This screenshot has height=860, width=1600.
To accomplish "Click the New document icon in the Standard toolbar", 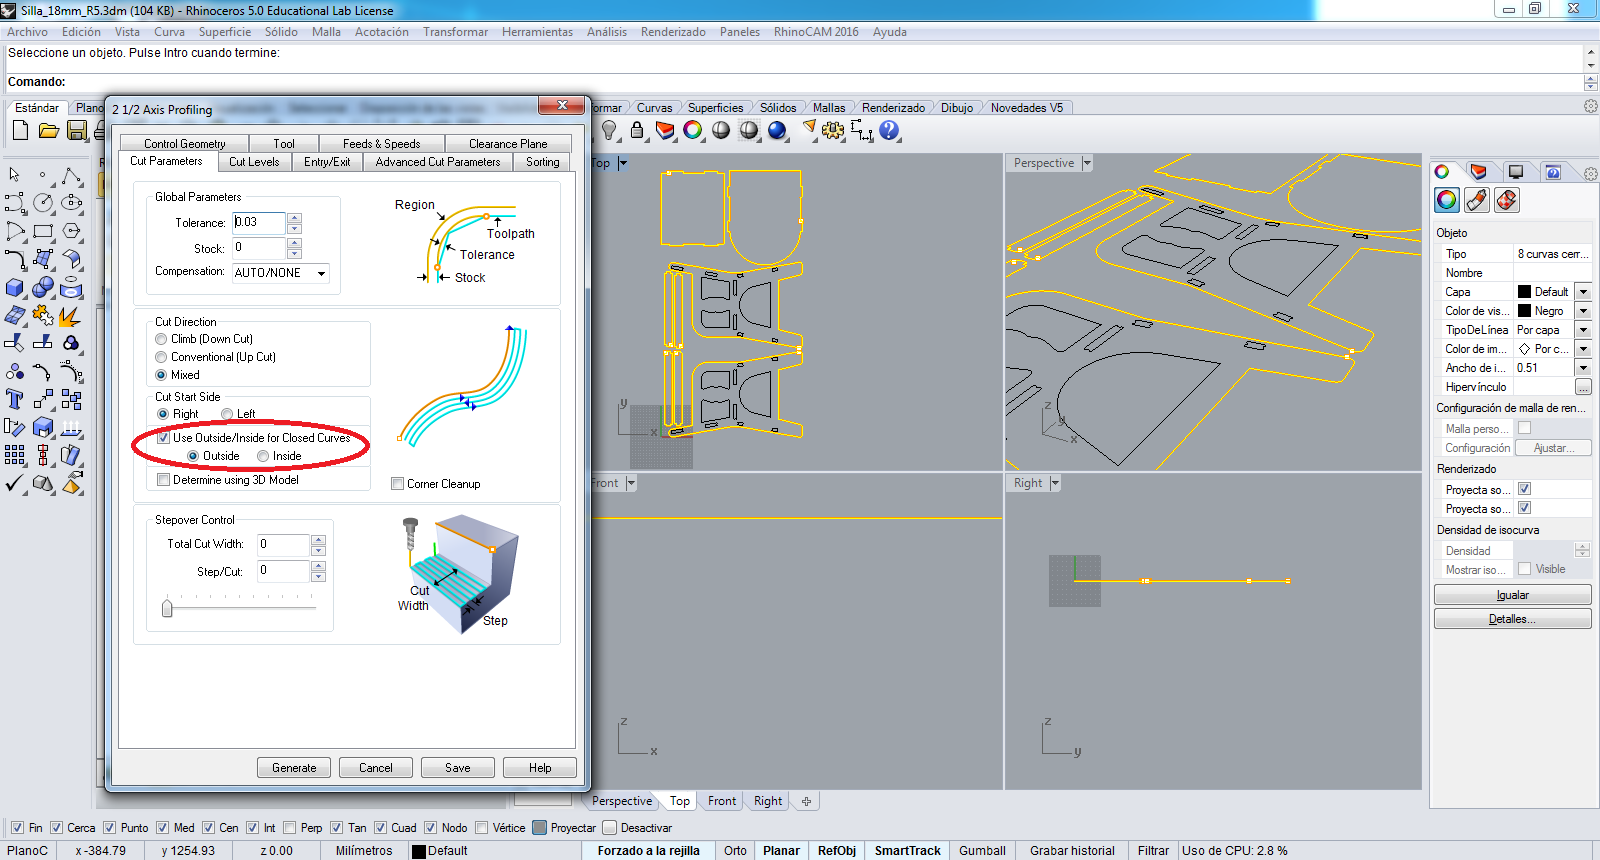I will [x=20, y=130].
